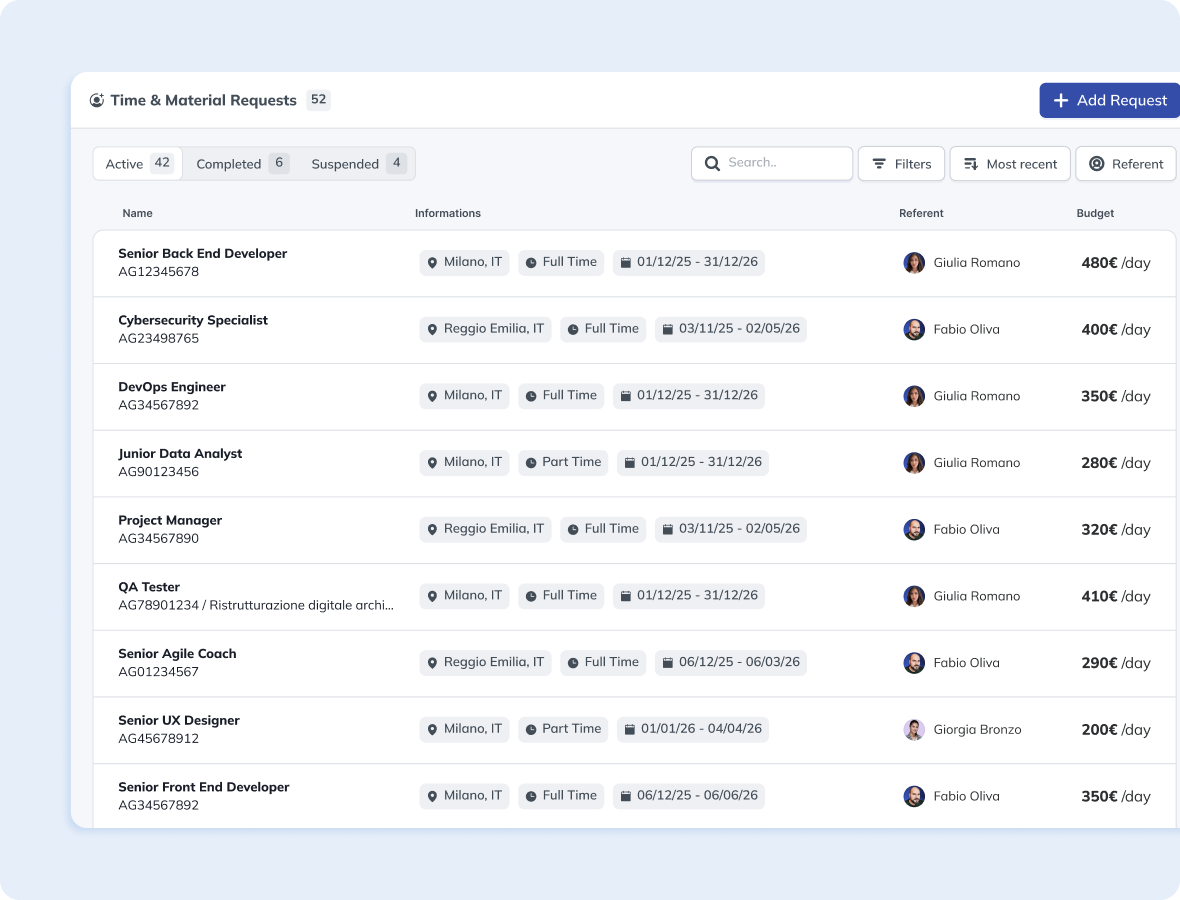Open the Most recent sort dropdown
1180x900 pixels.
pos(1010,164)
